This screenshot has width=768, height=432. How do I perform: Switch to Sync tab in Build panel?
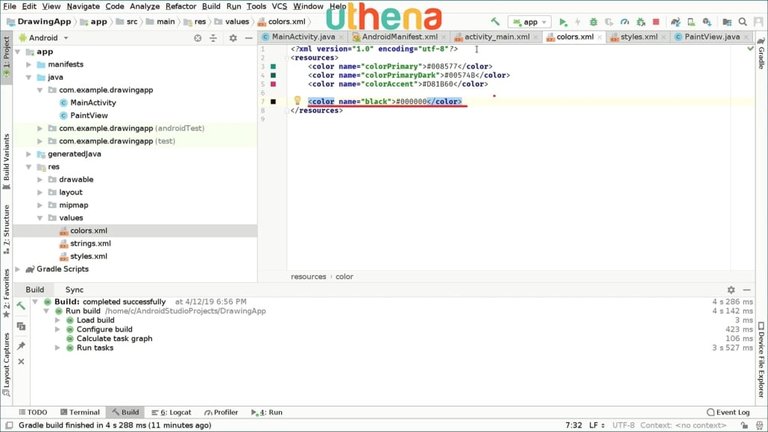coord(74,289)
